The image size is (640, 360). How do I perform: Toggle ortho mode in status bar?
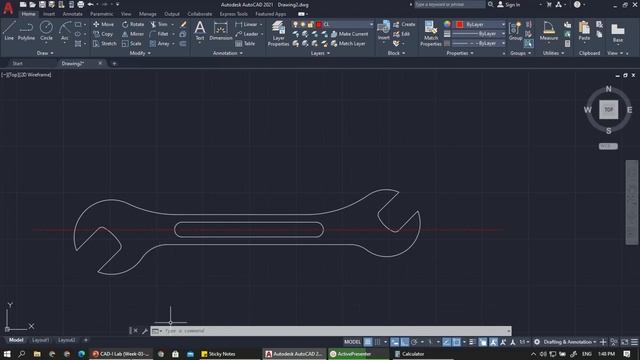[x=404, y=342]
